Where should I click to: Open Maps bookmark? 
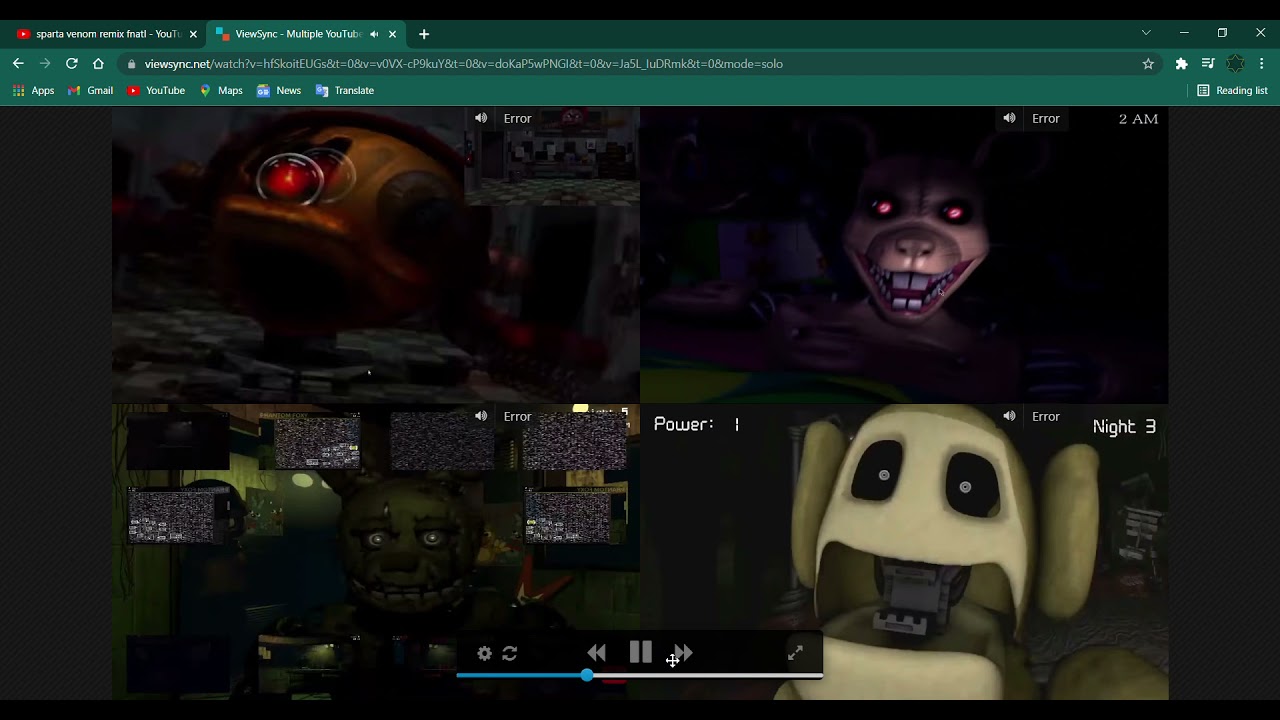[x=221, y=90]
